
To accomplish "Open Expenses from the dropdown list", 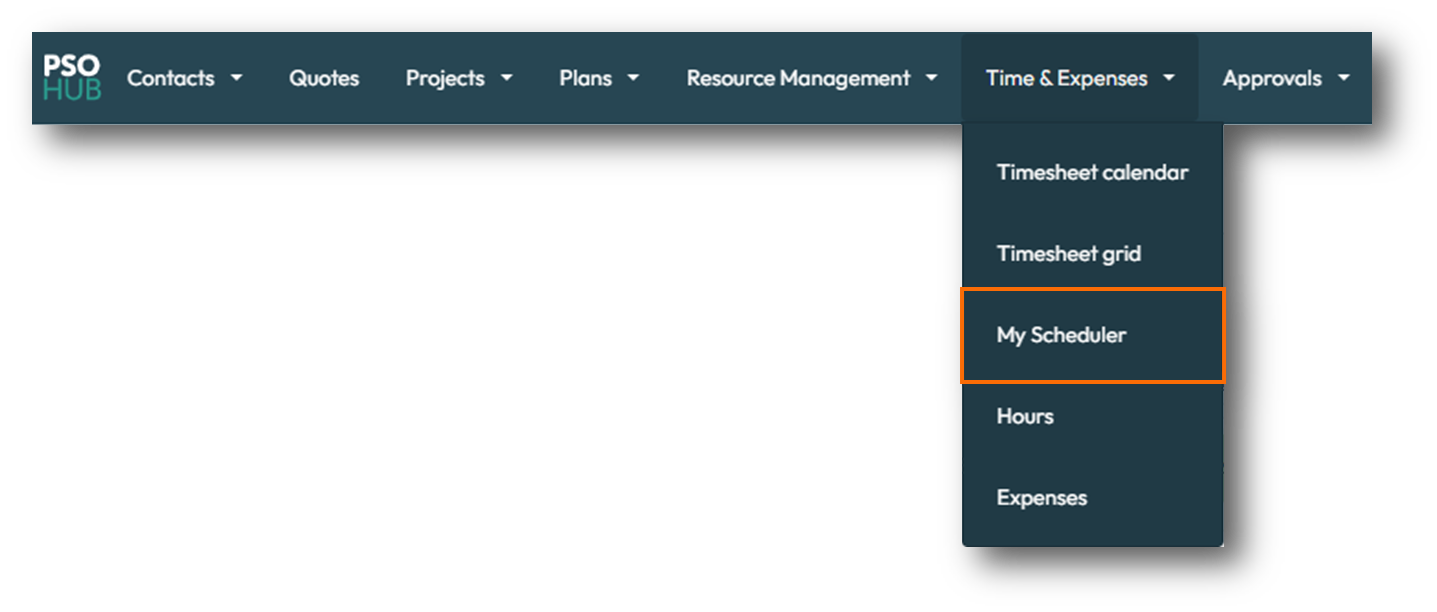I will 1041,498.
